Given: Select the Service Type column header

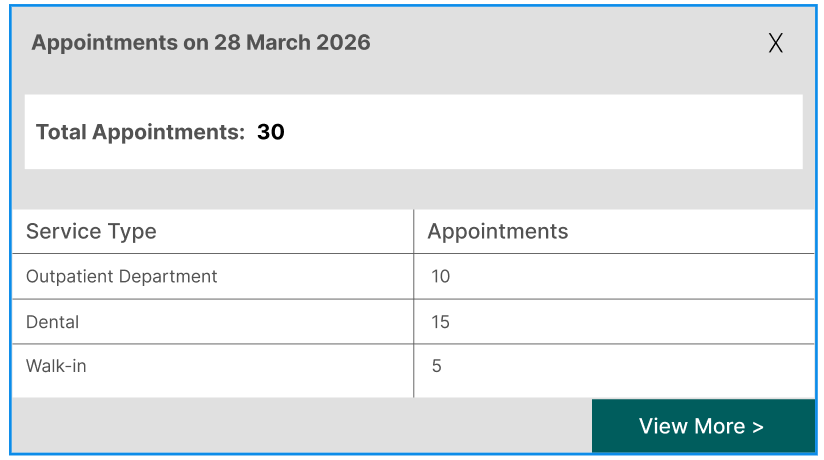Looking at the screenshot, I should [x=91, y=232].
